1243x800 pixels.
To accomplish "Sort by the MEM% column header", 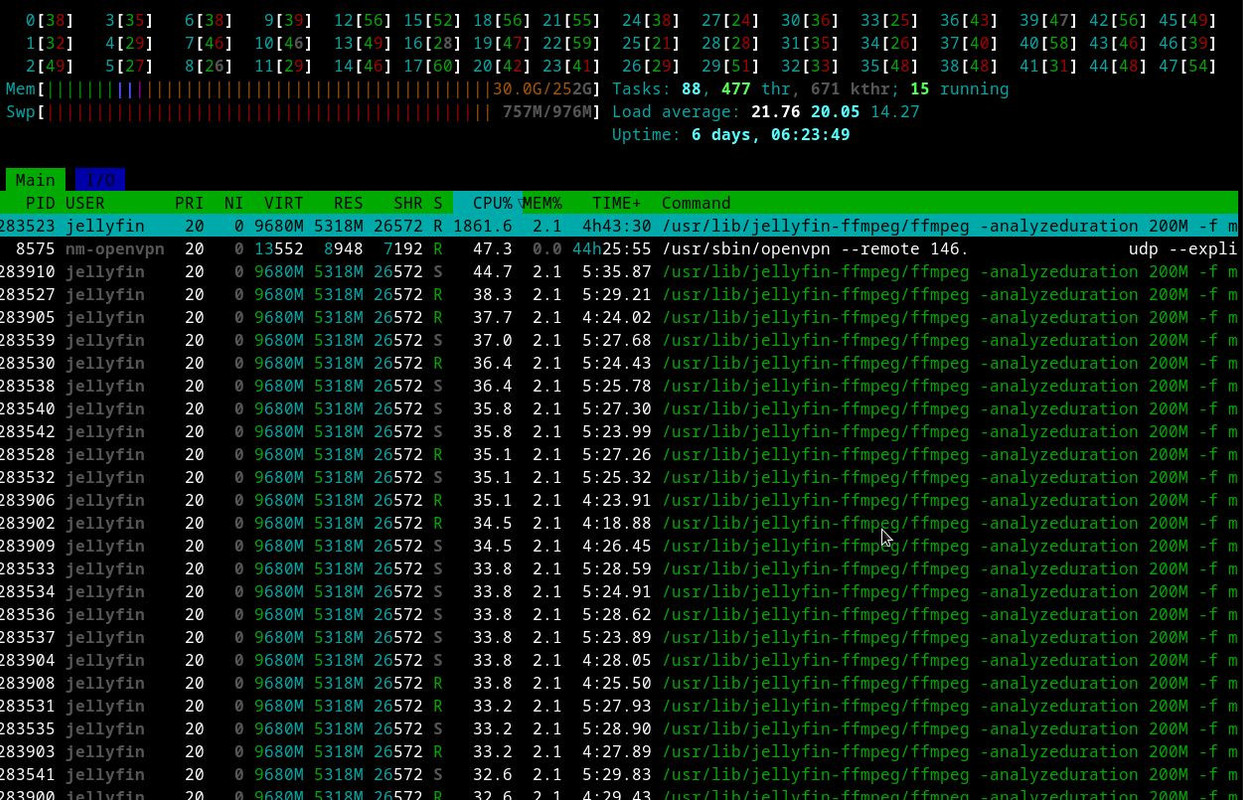I will point(542,203).
